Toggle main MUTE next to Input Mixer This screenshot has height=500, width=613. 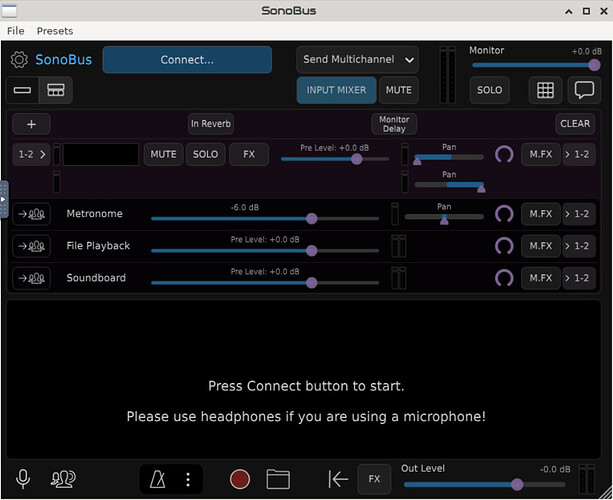coord(399,90)
